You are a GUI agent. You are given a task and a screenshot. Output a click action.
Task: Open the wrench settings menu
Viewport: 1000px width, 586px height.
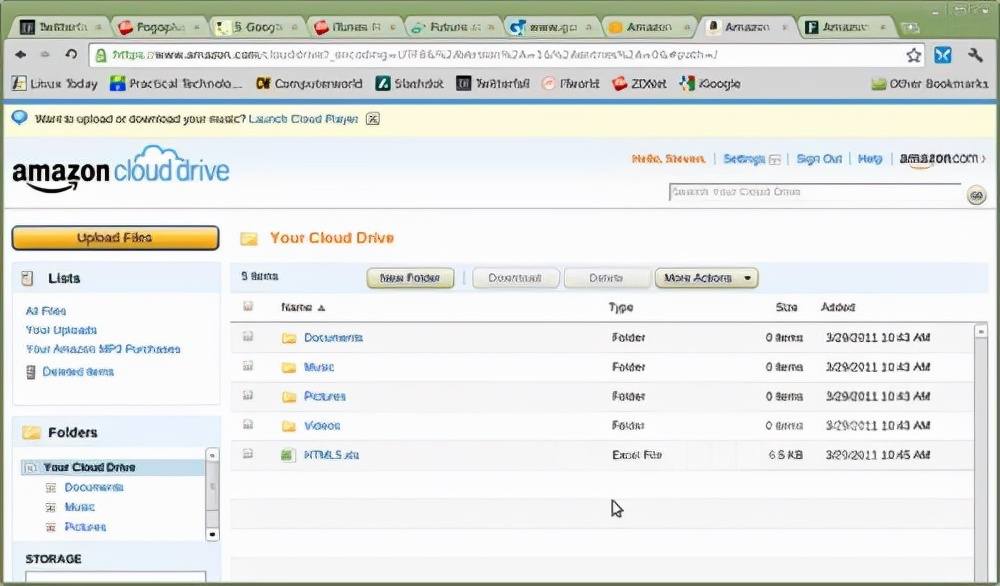974,55
